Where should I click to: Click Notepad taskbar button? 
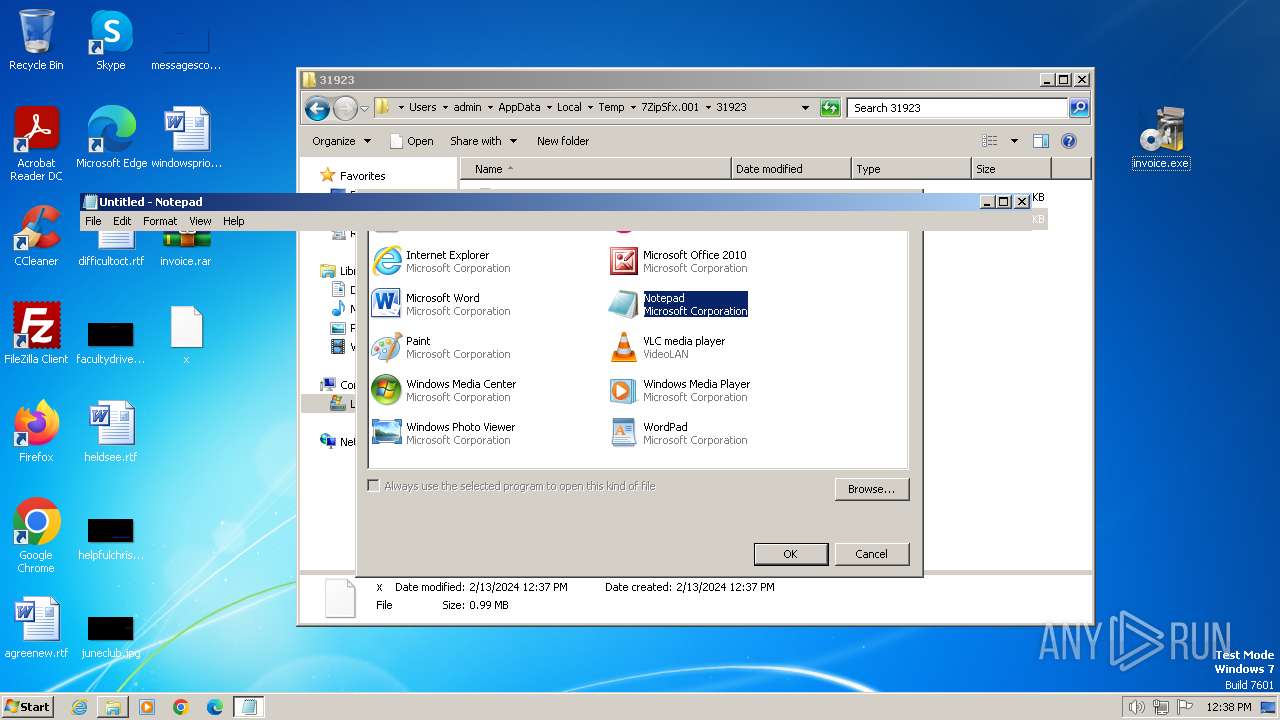(249, 707)
